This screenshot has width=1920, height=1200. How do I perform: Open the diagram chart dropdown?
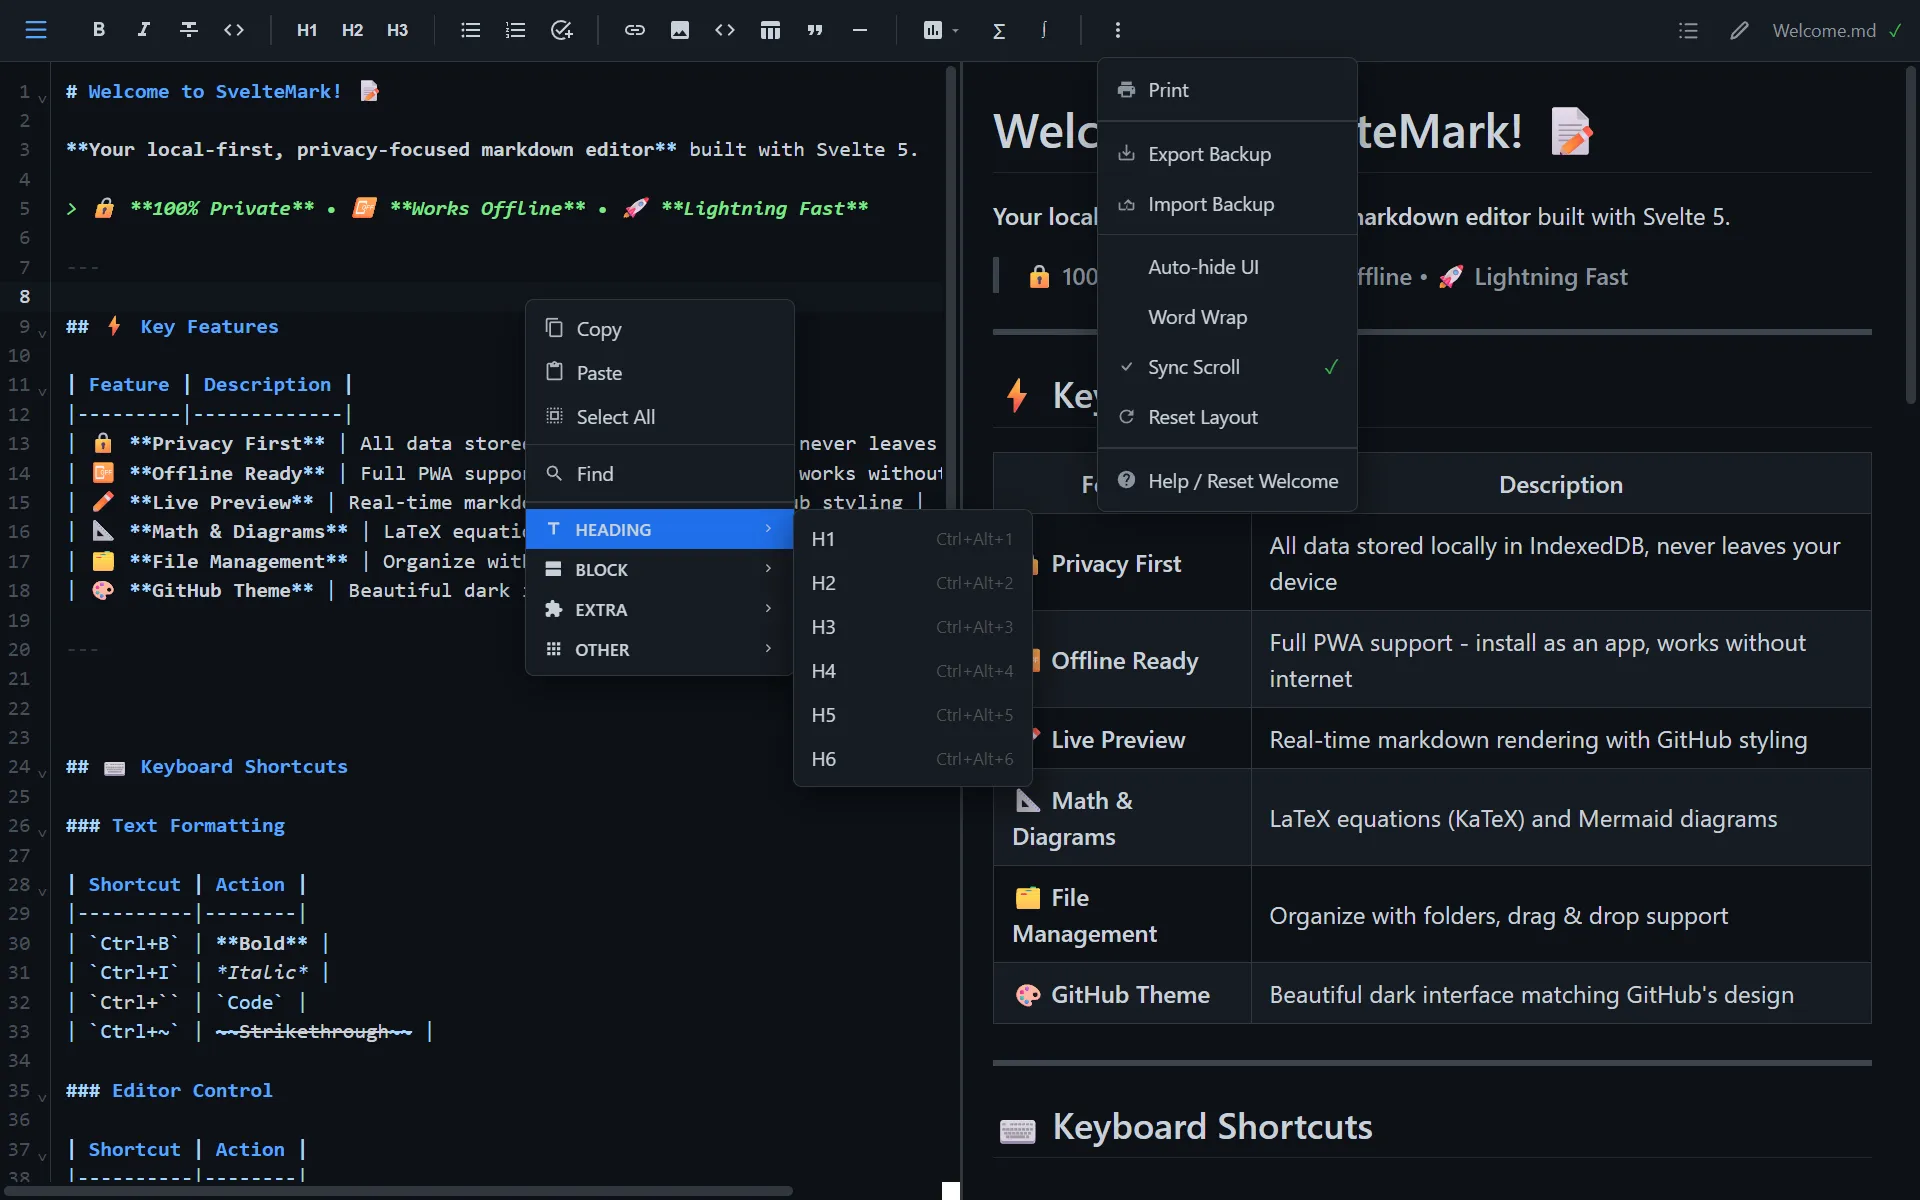click(x=940, y=30)
